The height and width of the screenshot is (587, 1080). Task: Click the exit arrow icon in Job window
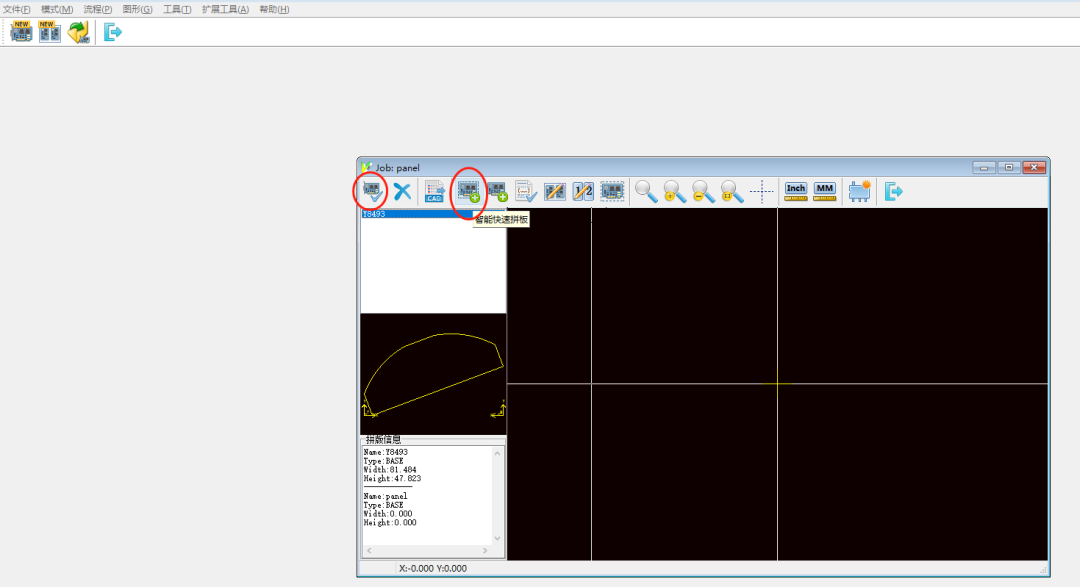click(x=893, y=192)
